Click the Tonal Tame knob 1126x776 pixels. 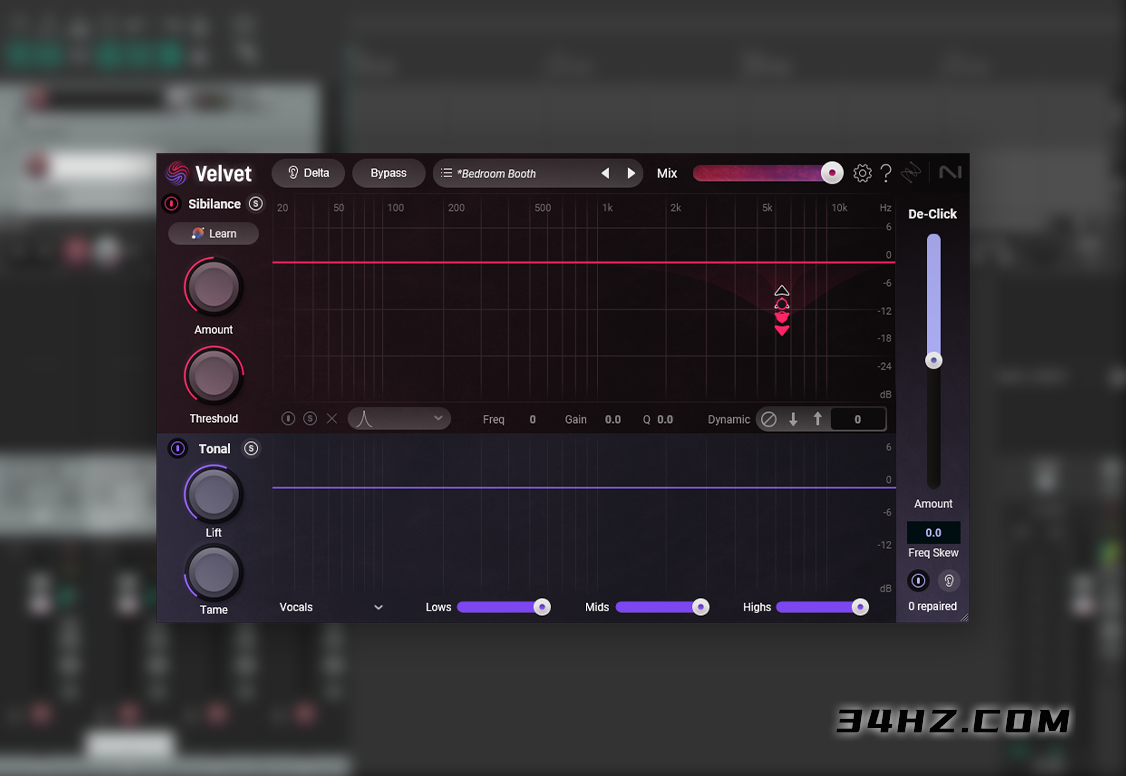click(213, 573)
